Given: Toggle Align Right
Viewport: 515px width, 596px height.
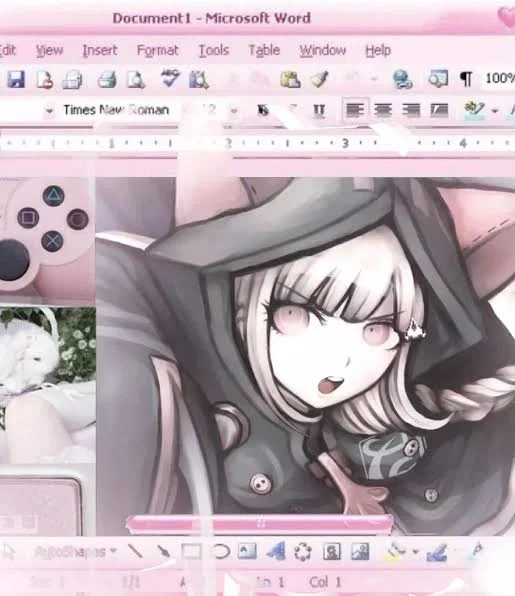Looking at the screenshot, I should click(x=411, y=110).
